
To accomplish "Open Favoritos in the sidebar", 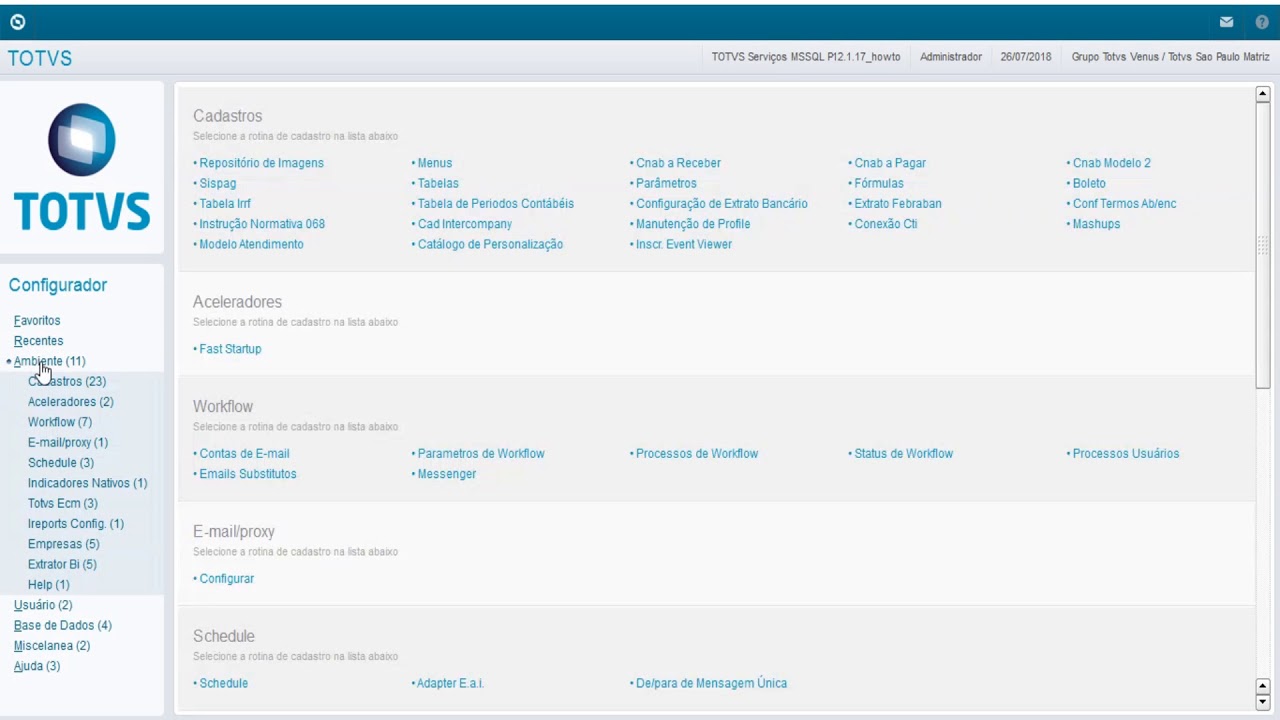I will (37, 321).
